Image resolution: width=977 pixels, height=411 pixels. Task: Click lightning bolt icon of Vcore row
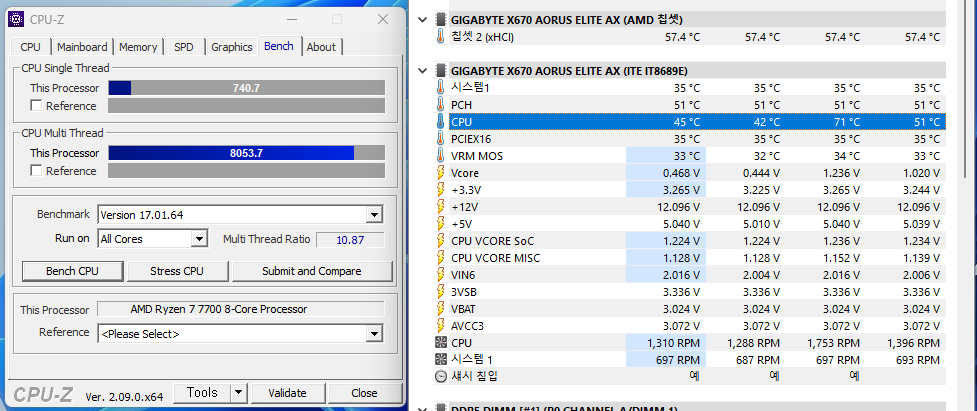coord(441,172)
